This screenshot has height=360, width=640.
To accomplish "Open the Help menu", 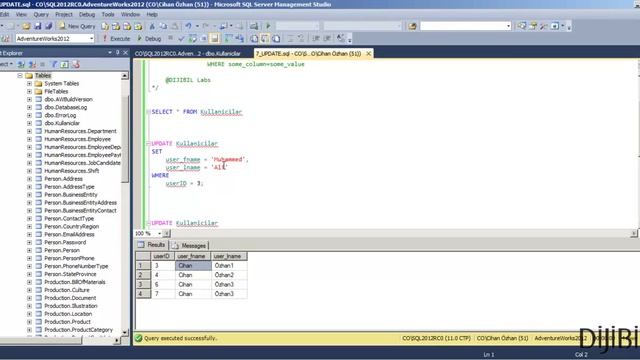I will (152, 14).
